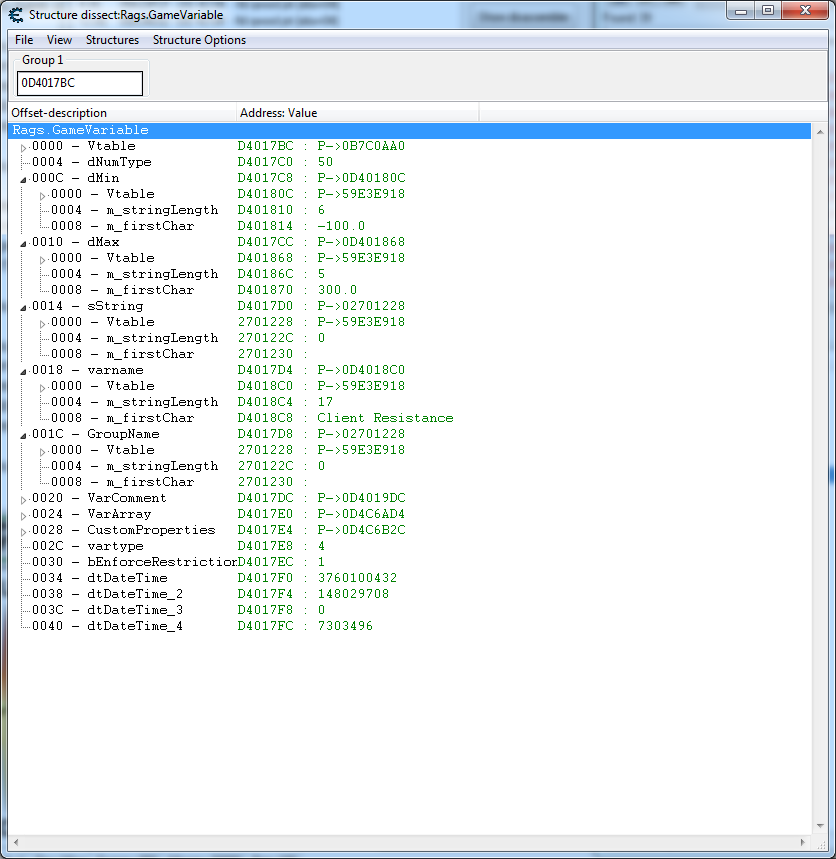Click the Address: Value column header
Screen dimensions: 836x859
pyautogui.click(x=356, y=113)
